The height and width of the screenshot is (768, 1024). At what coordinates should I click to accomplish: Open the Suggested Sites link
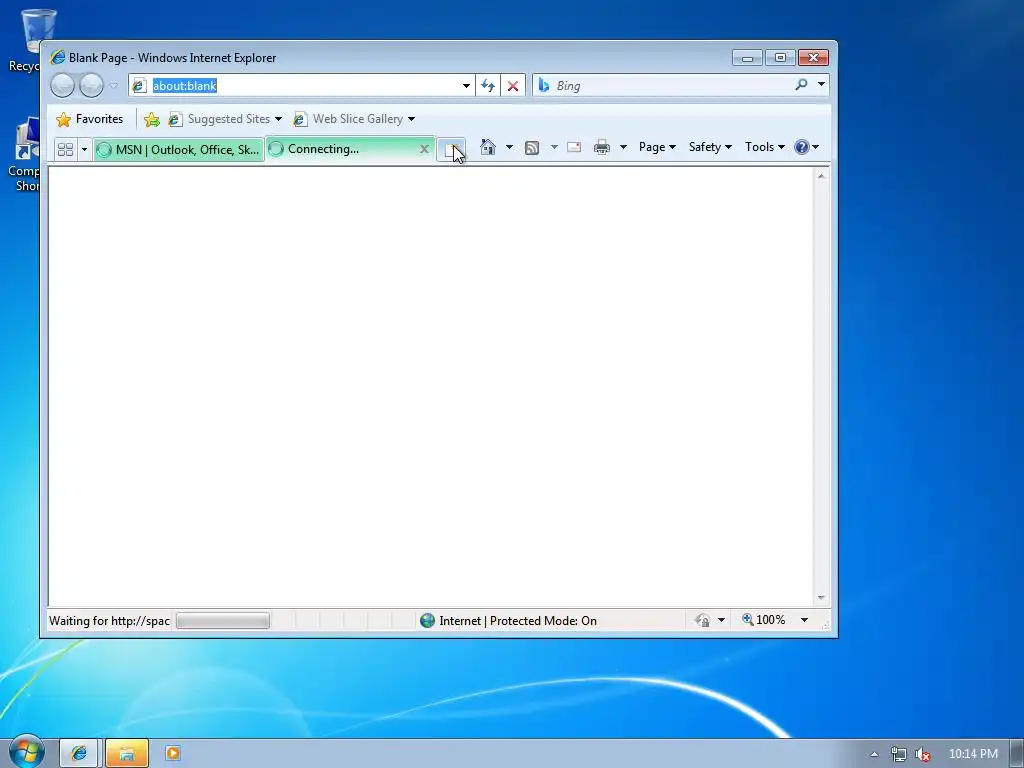[x=219, y=119]
